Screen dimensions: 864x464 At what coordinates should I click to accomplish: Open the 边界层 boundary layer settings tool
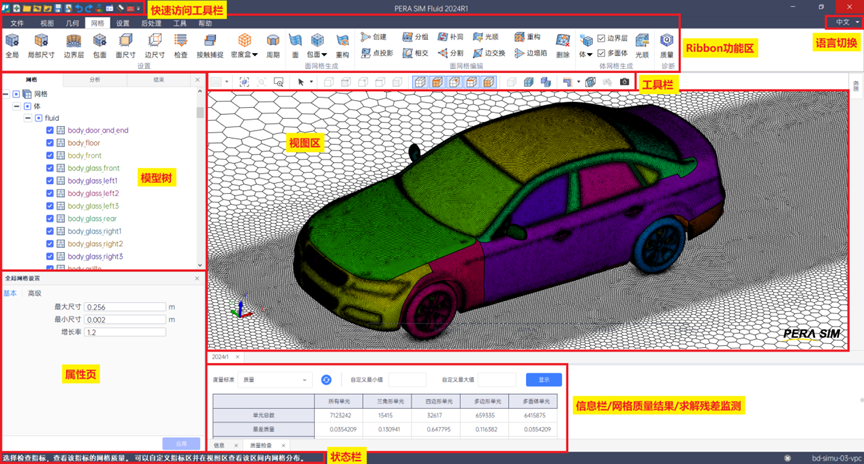point(74,41)
